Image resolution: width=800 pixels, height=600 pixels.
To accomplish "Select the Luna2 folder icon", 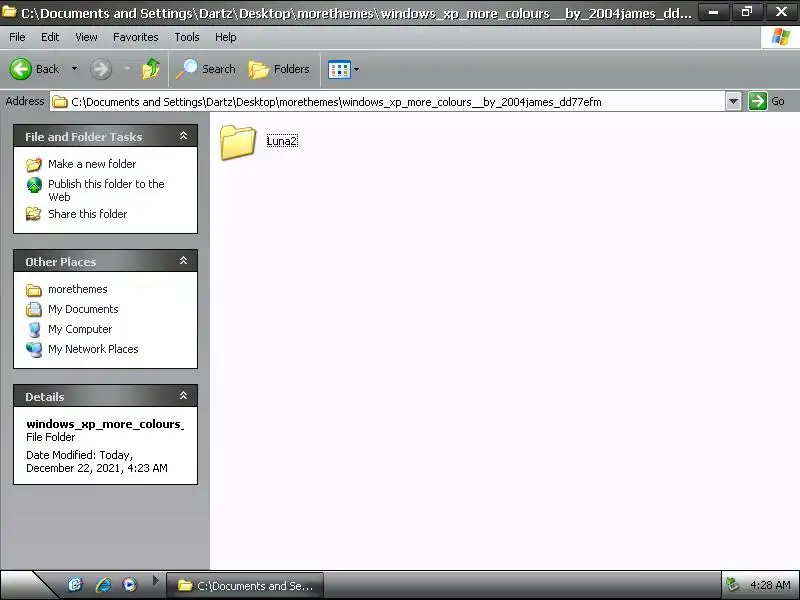I will (238, 143).
